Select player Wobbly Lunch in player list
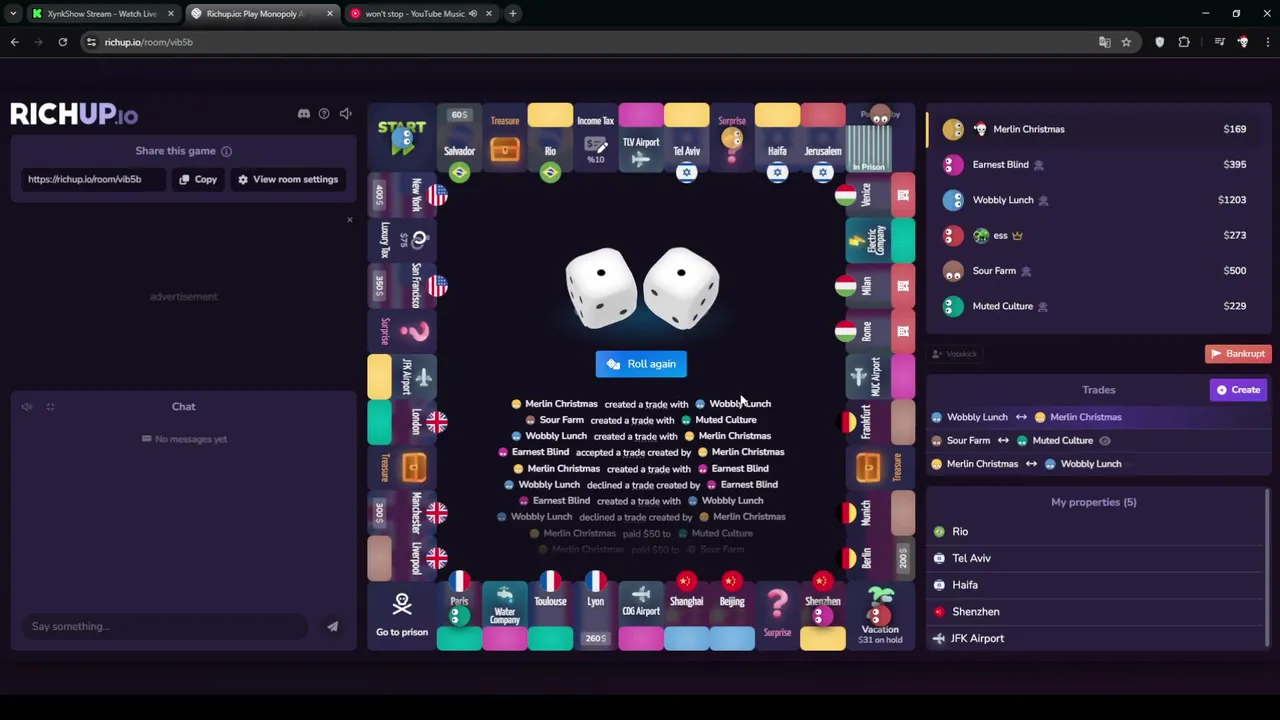The height and width of the screenshot is (720, 1280). tap(1097, 200)
